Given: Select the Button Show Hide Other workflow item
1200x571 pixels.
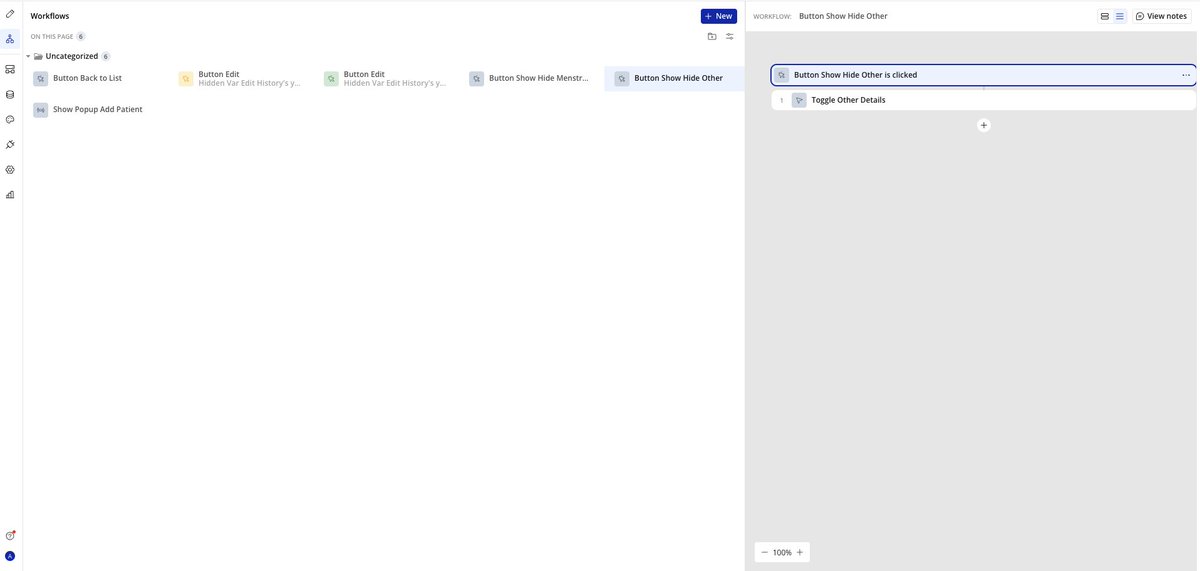Looking at the screenshot, I should [x=675, y=78].
